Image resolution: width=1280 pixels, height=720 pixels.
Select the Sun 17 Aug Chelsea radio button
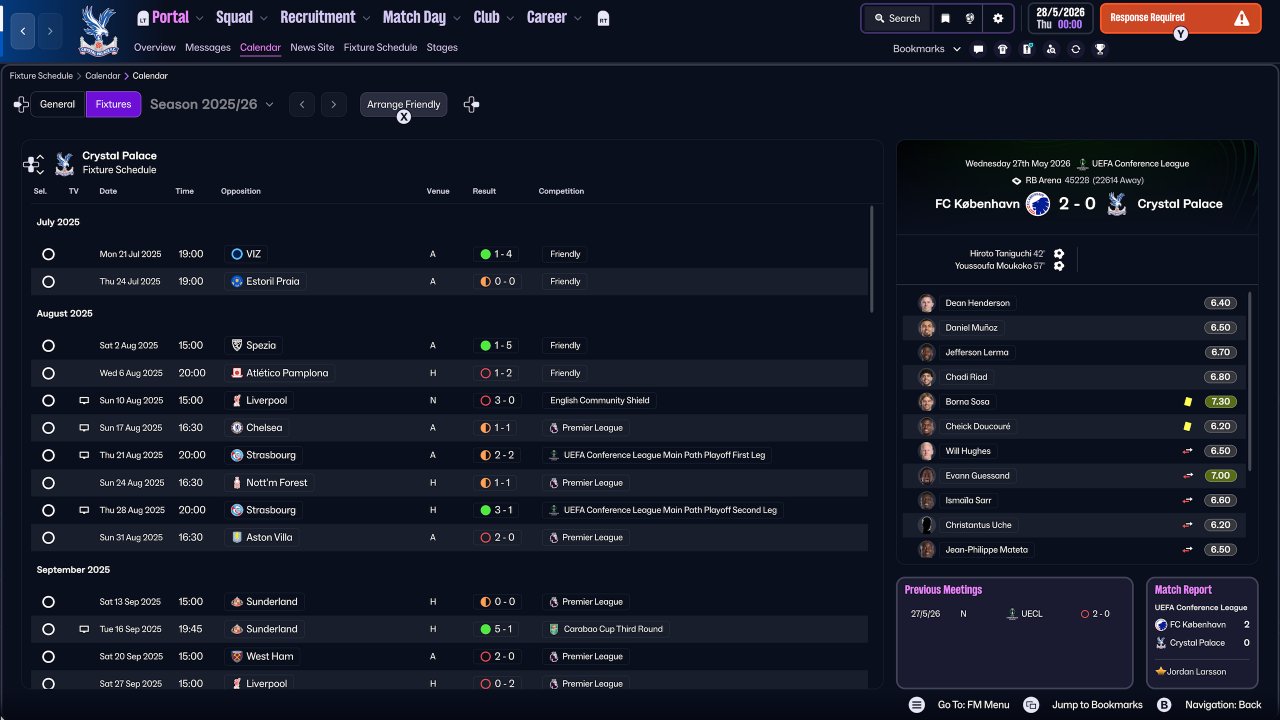[x=48, y=428]
